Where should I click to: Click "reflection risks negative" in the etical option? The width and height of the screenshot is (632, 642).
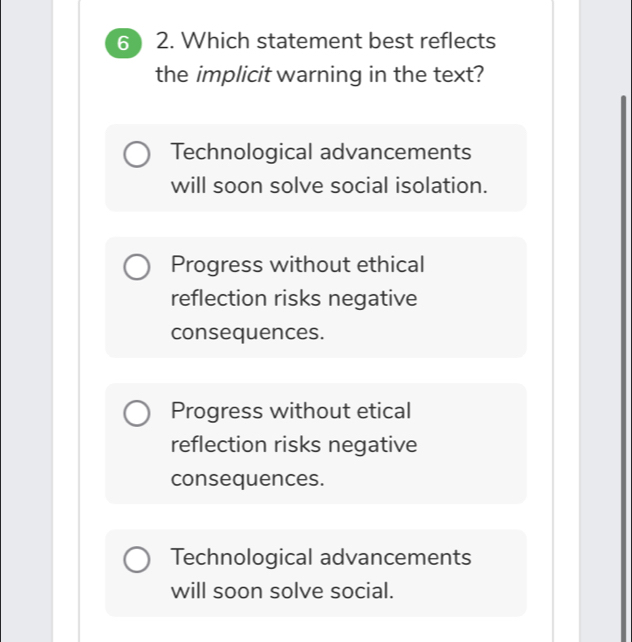(x=294, y=445)
